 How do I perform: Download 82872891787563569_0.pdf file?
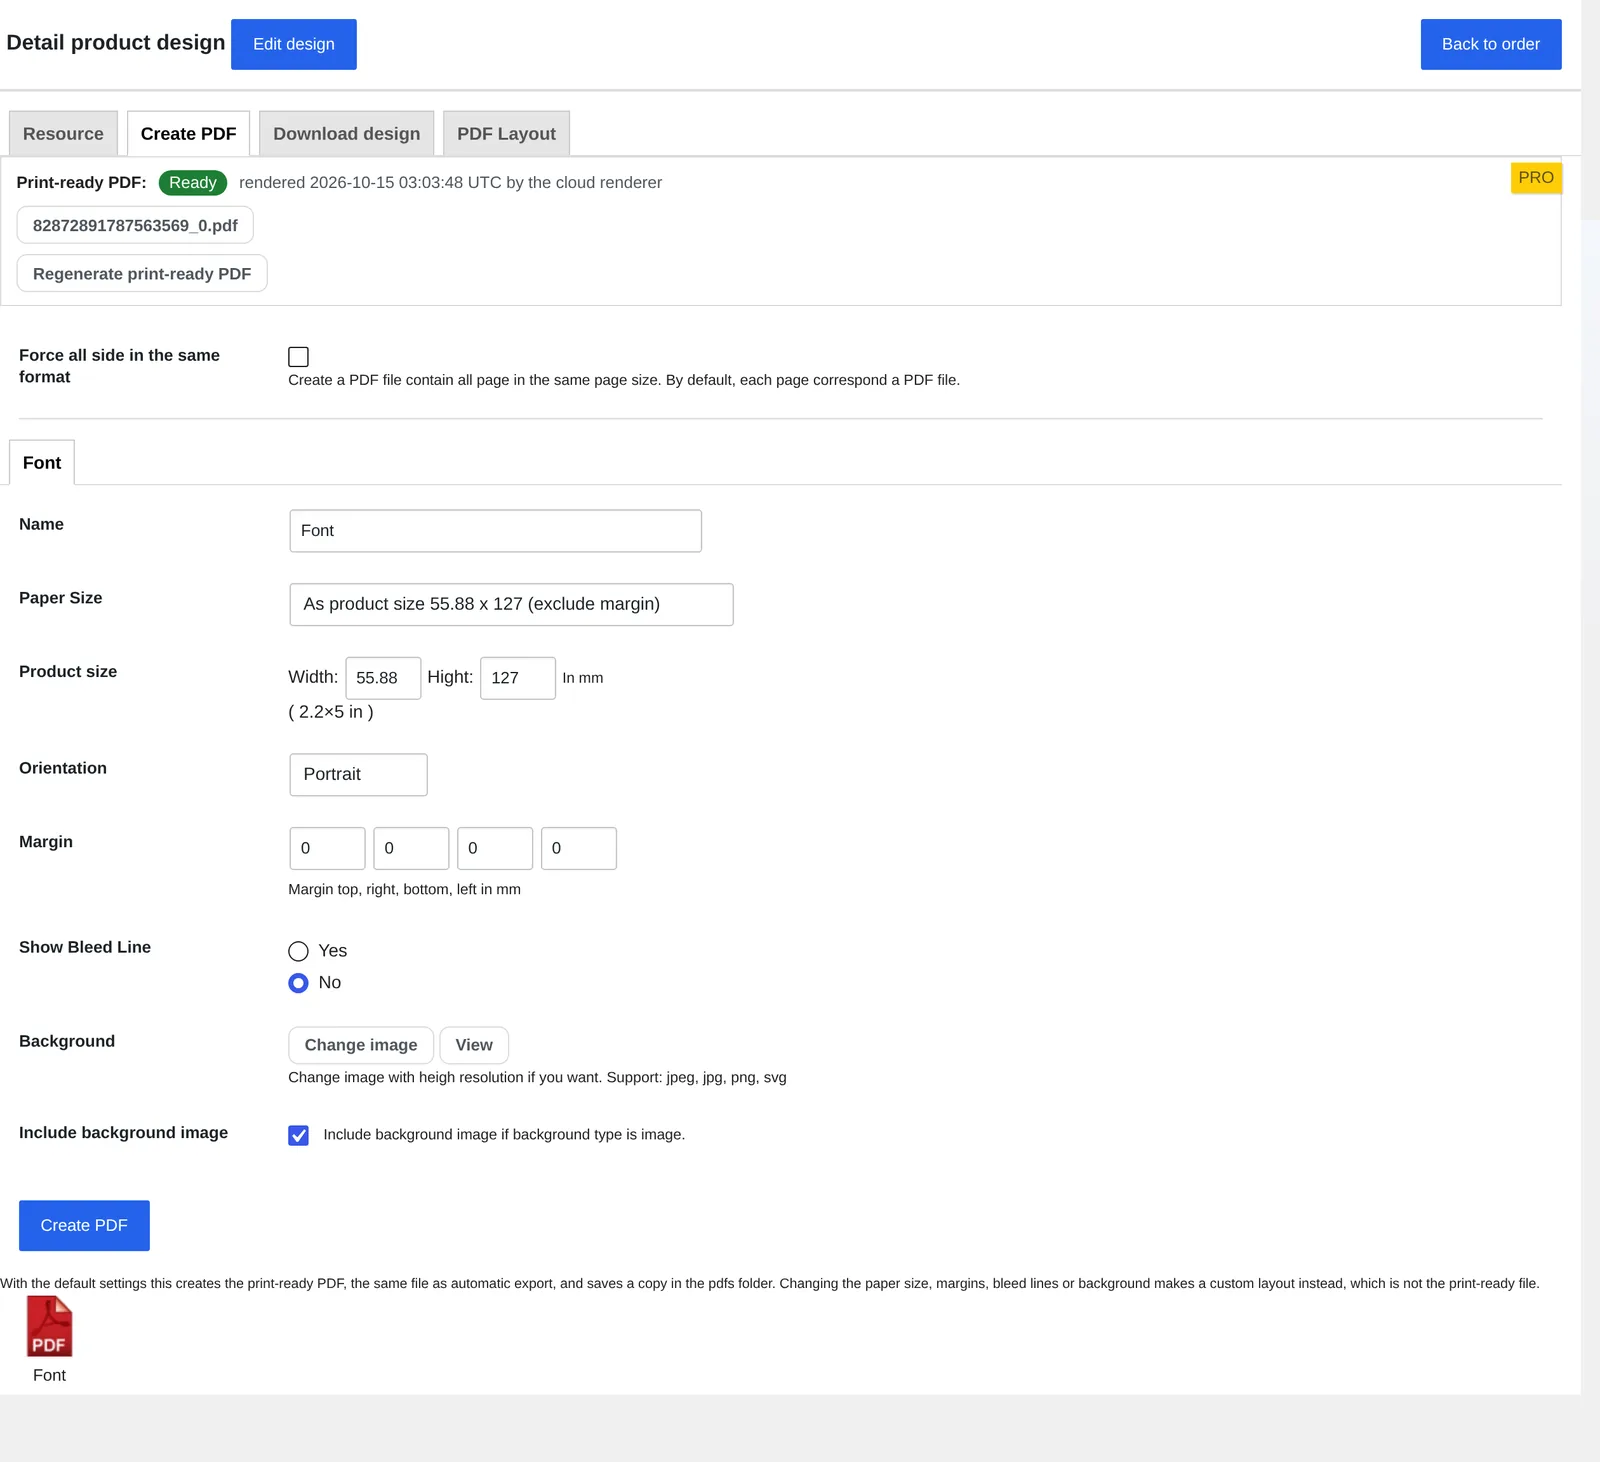click(135, 225)
